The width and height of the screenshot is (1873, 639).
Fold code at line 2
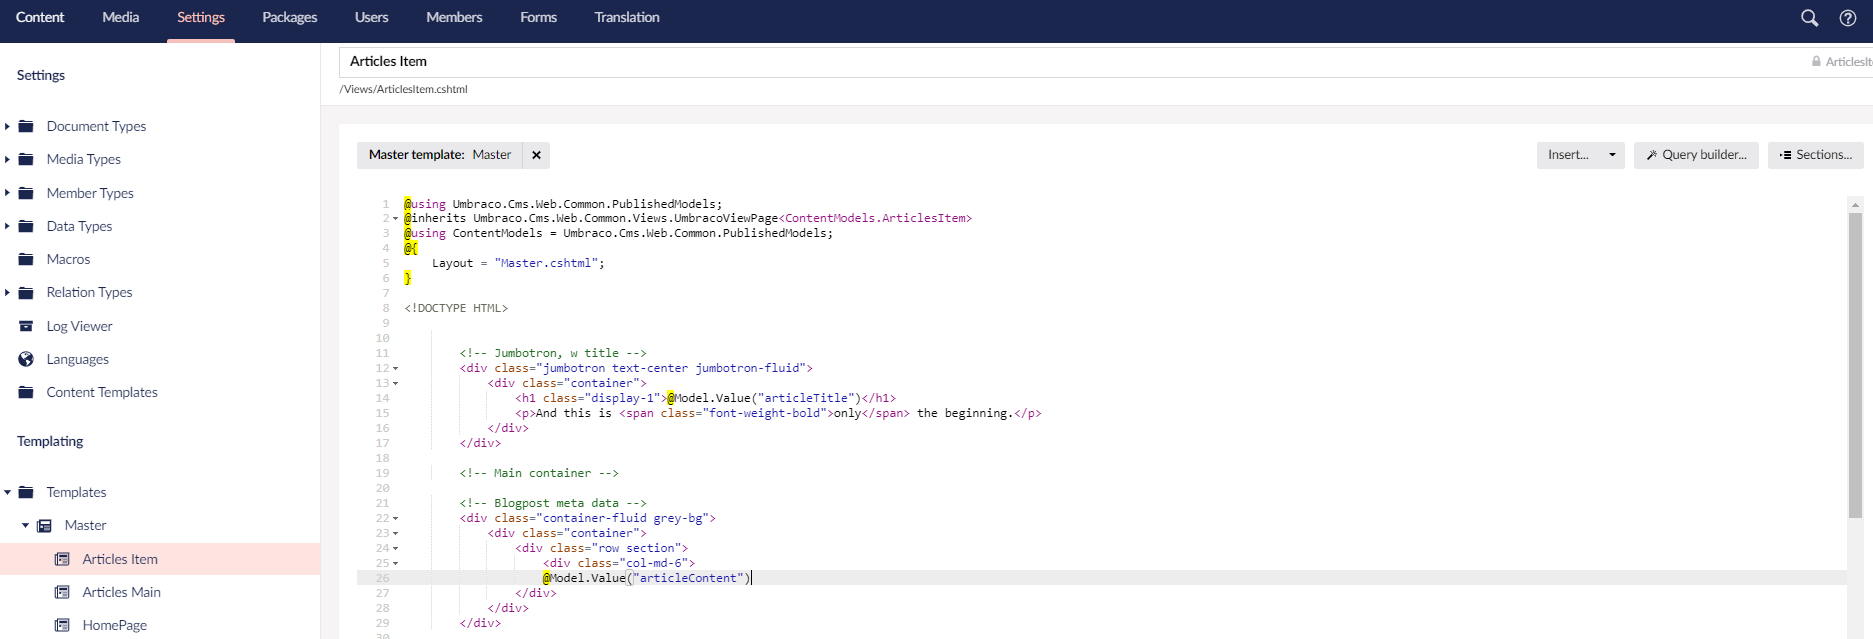pos(395,218)
